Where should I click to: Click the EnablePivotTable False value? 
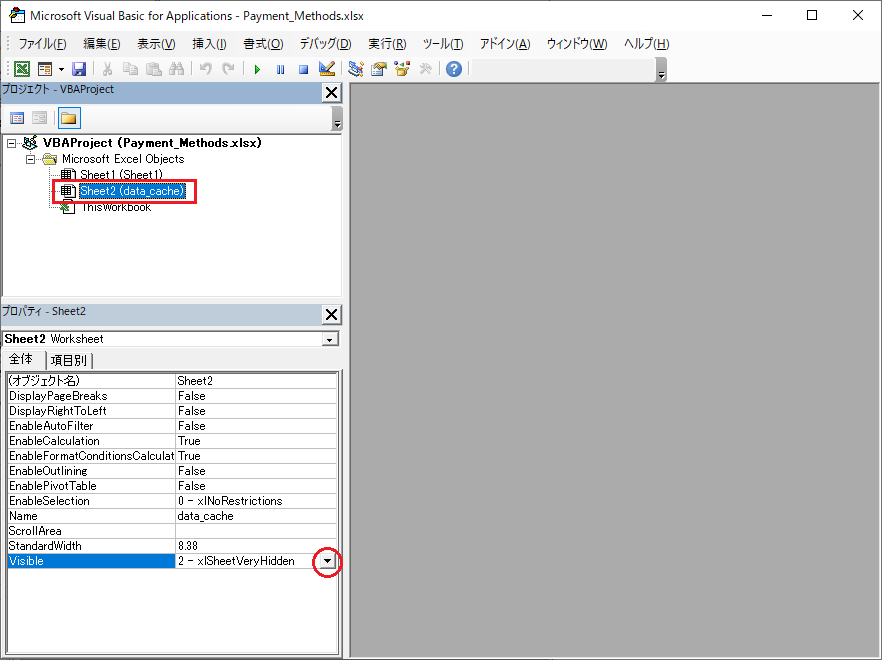point(256,486)
